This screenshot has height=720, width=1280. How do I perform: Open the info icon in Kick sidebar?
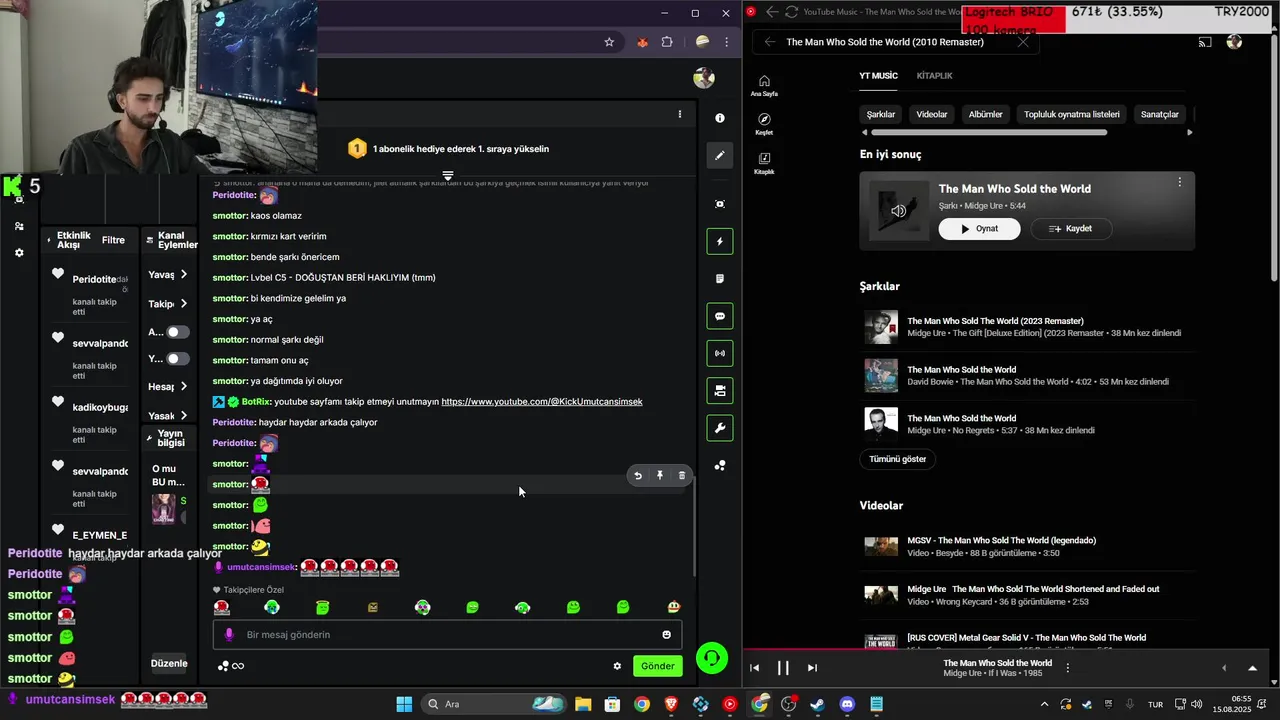pyautogui.click(x=720, y=118)
